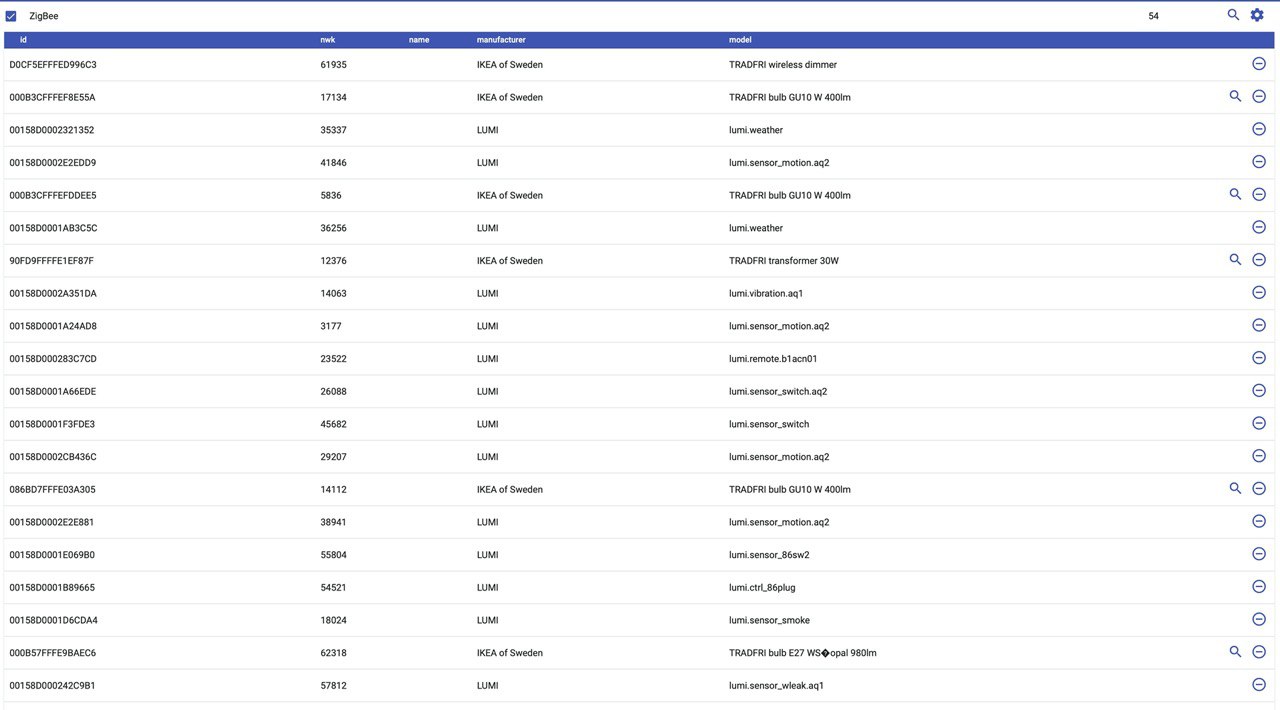Select lumi.vibration.aq1 model cell
This screenshot has height=710, width=1280.
(766, 293)
